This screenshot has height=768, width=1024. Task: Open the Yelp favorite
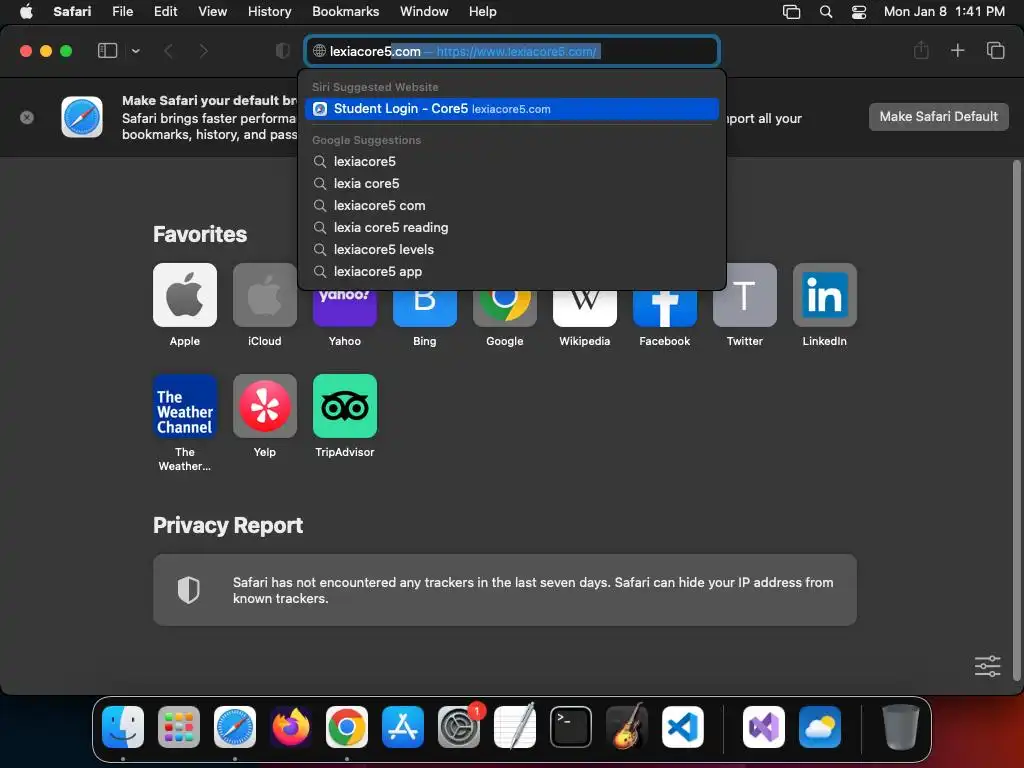pyautogui.click(x=264, y=406)
